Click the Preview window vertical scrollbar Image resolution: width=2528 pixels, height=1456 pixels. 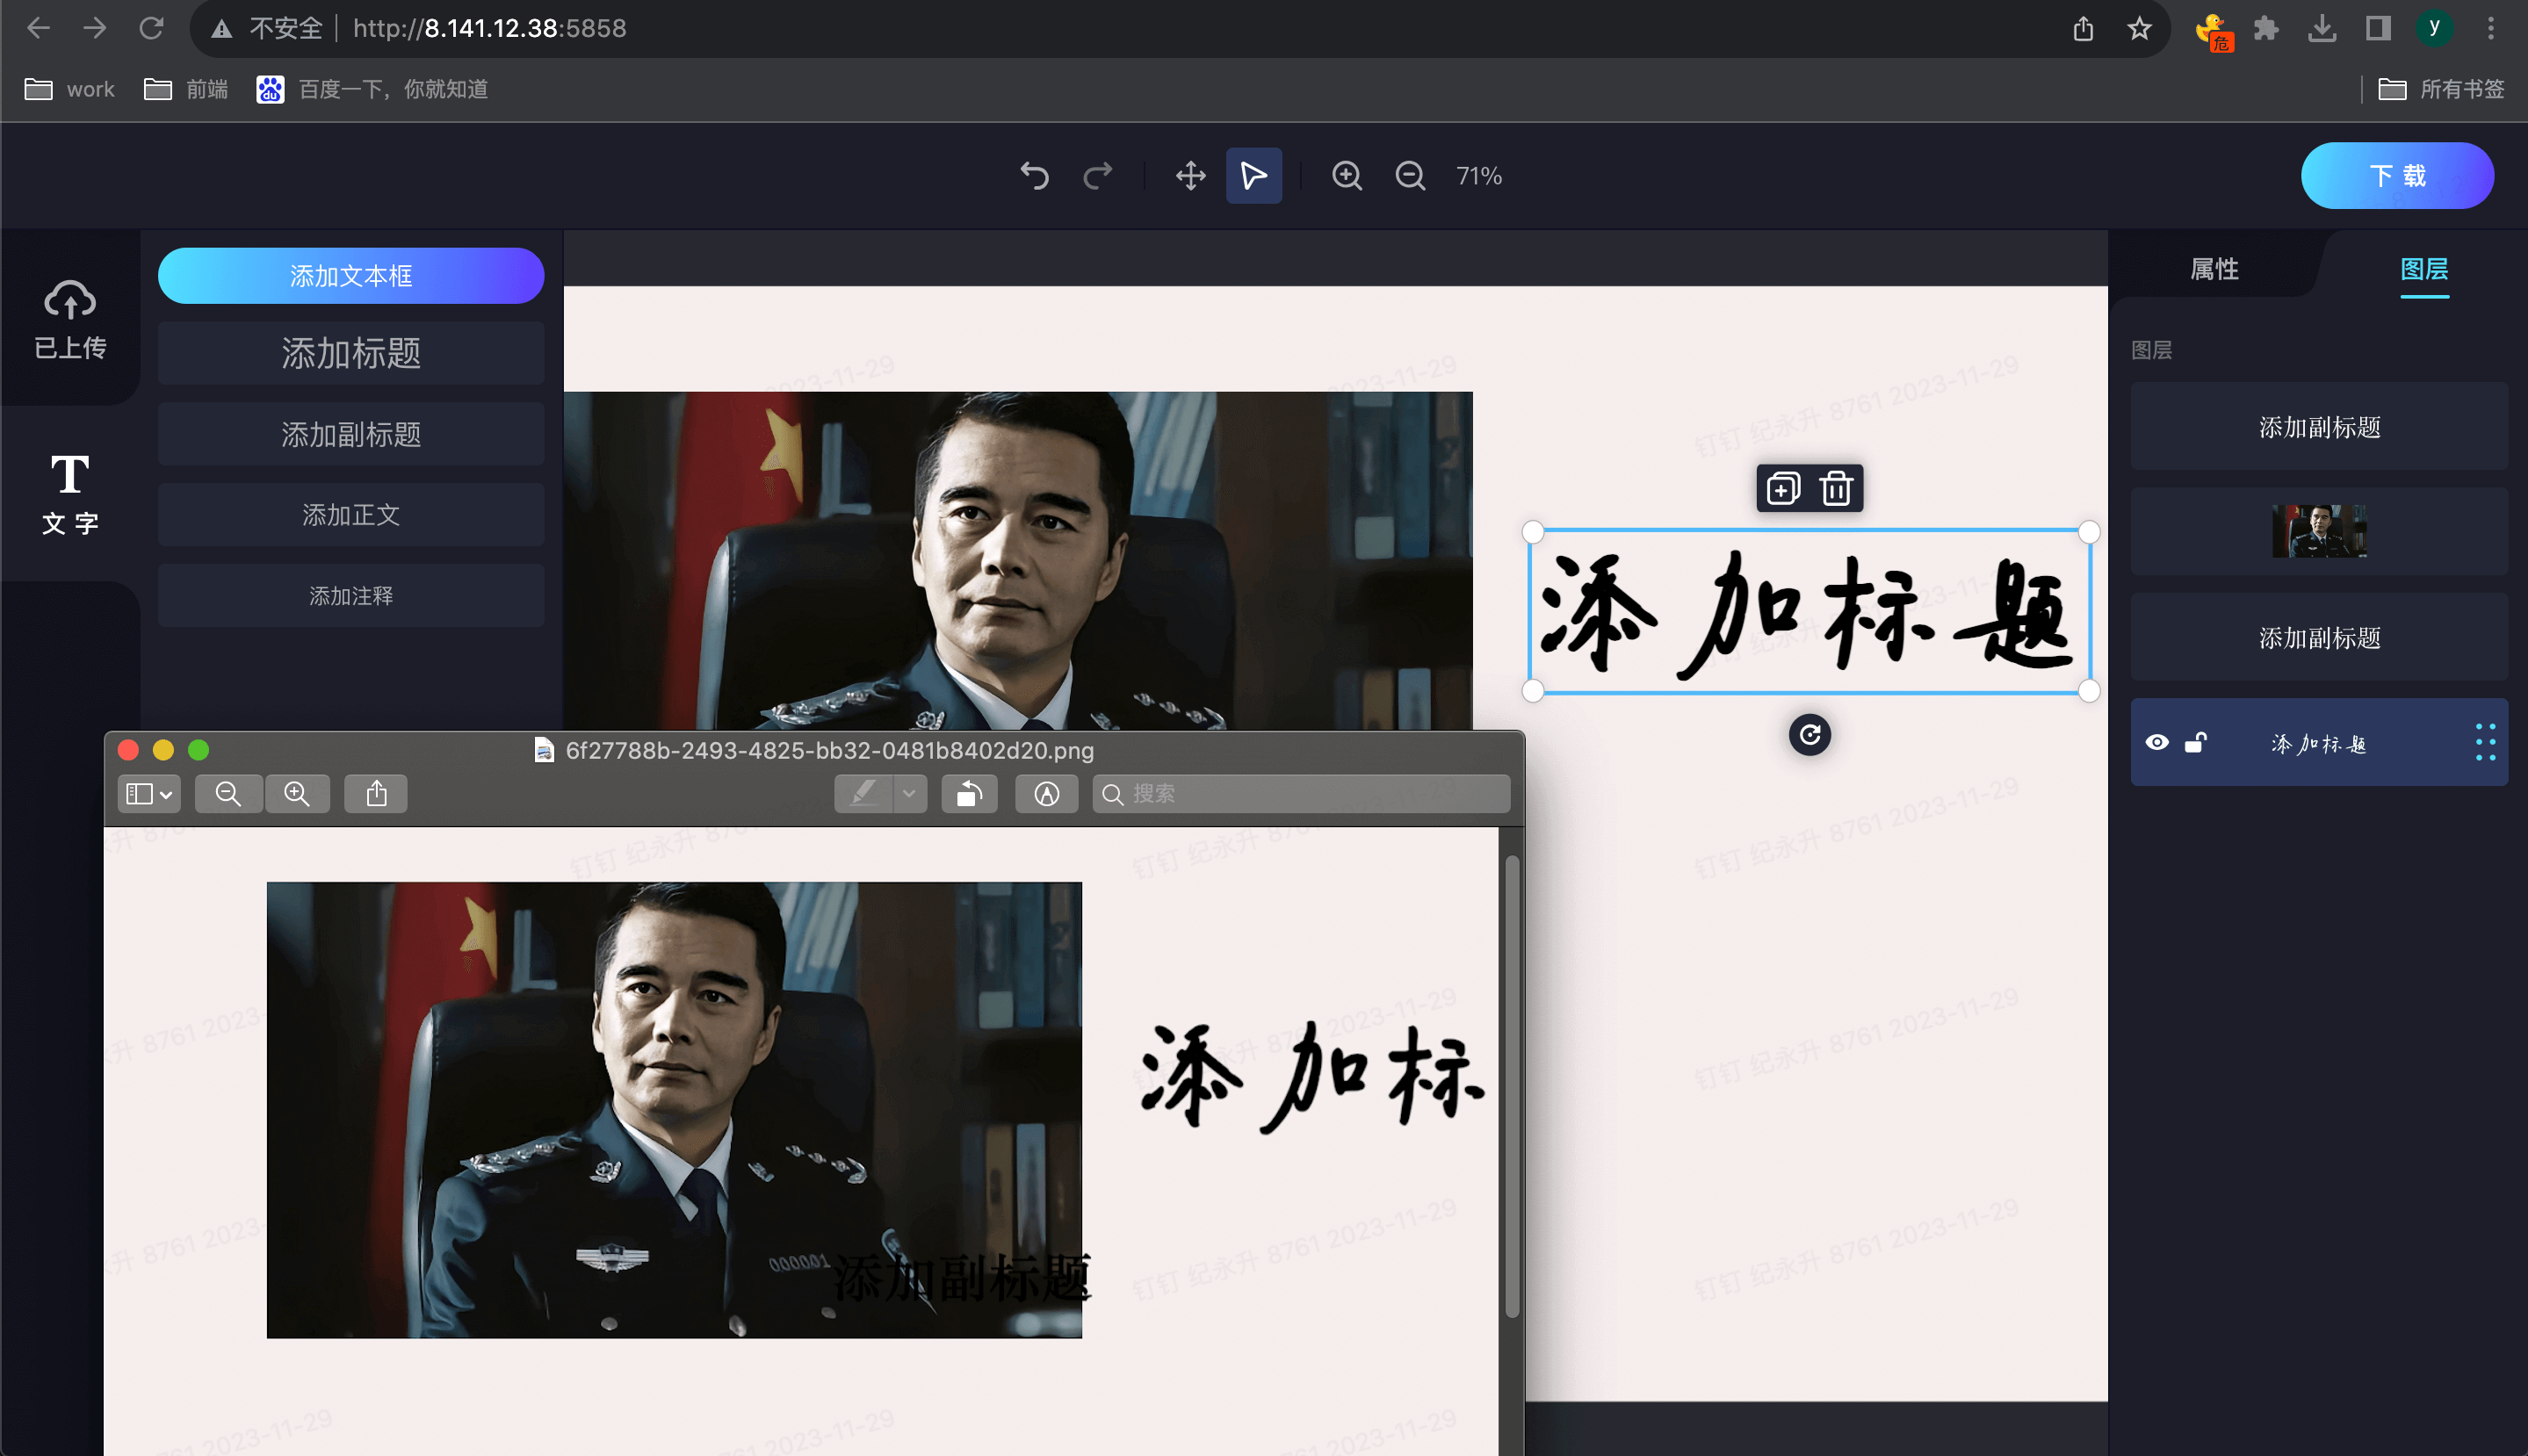tap(1512, 1086)
